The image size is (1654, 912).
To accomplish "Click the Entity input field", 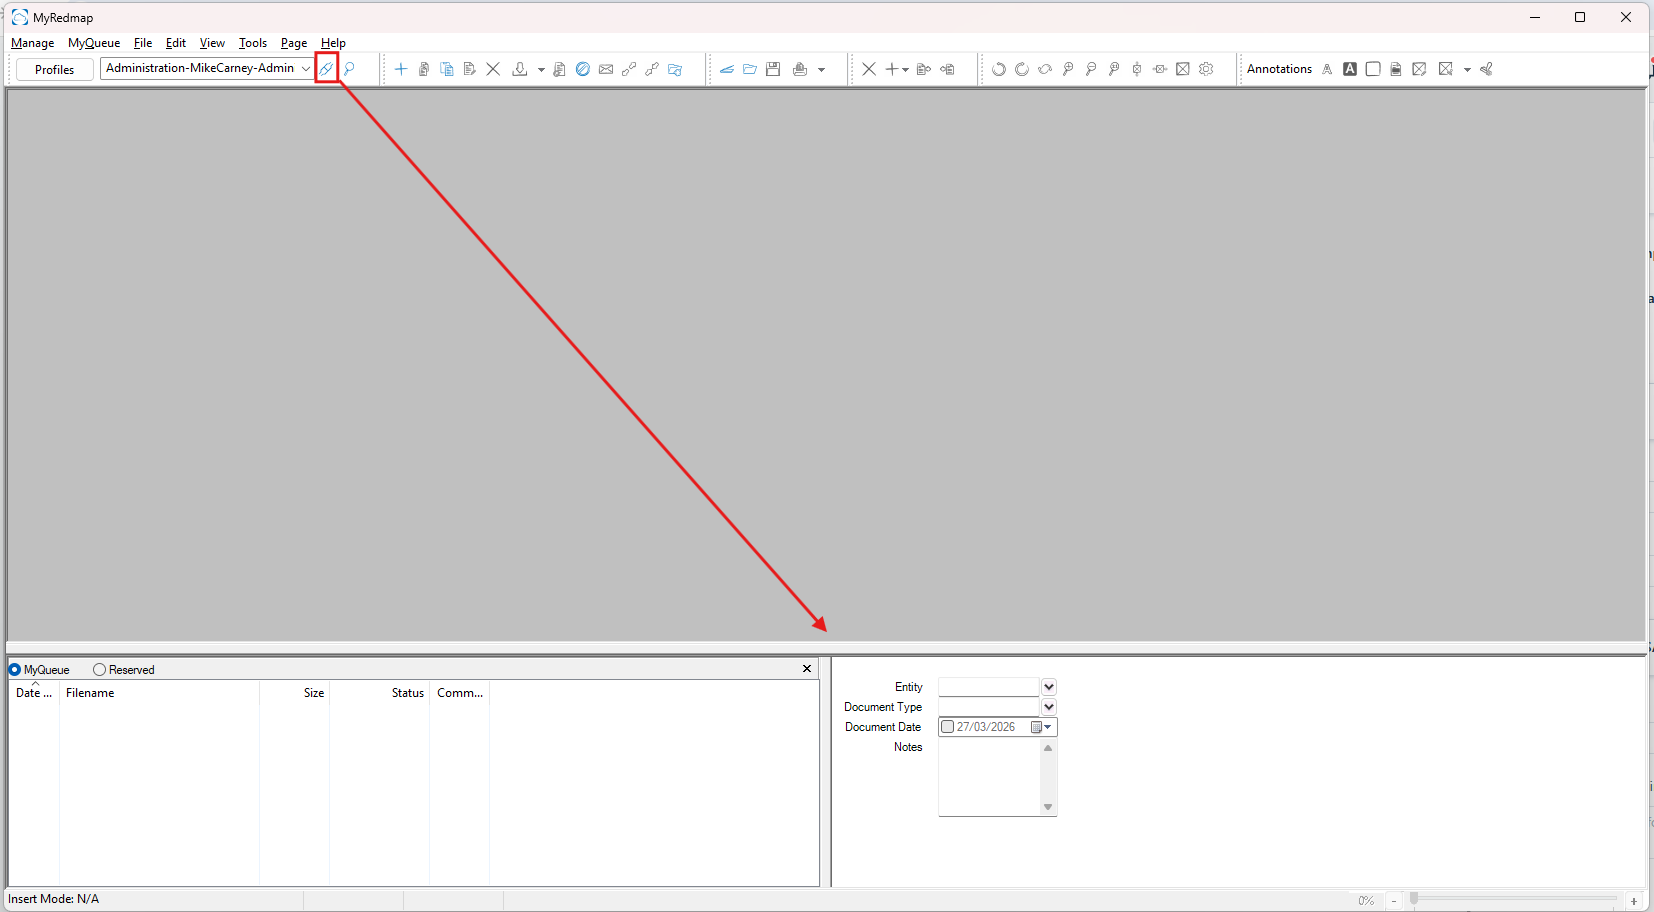I will pos(989,687).
